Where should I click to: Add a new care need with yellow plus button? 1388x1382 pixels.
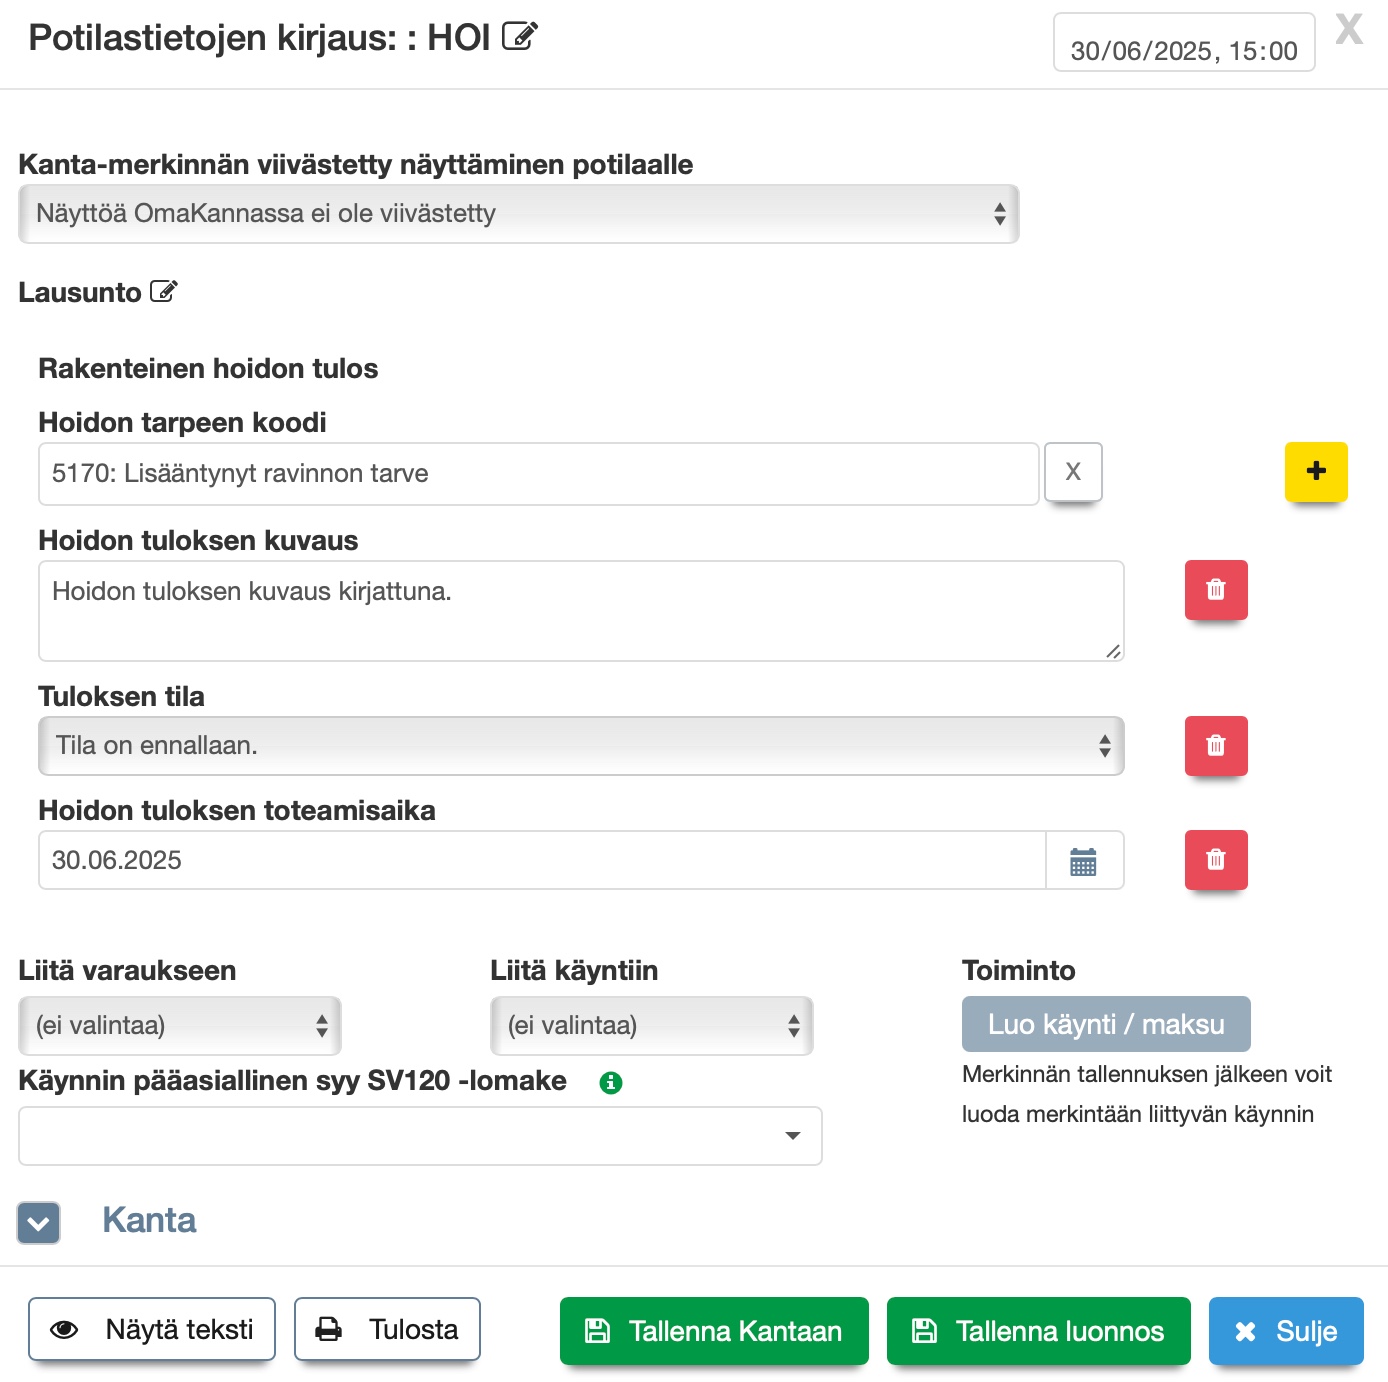click(1315, 471)
